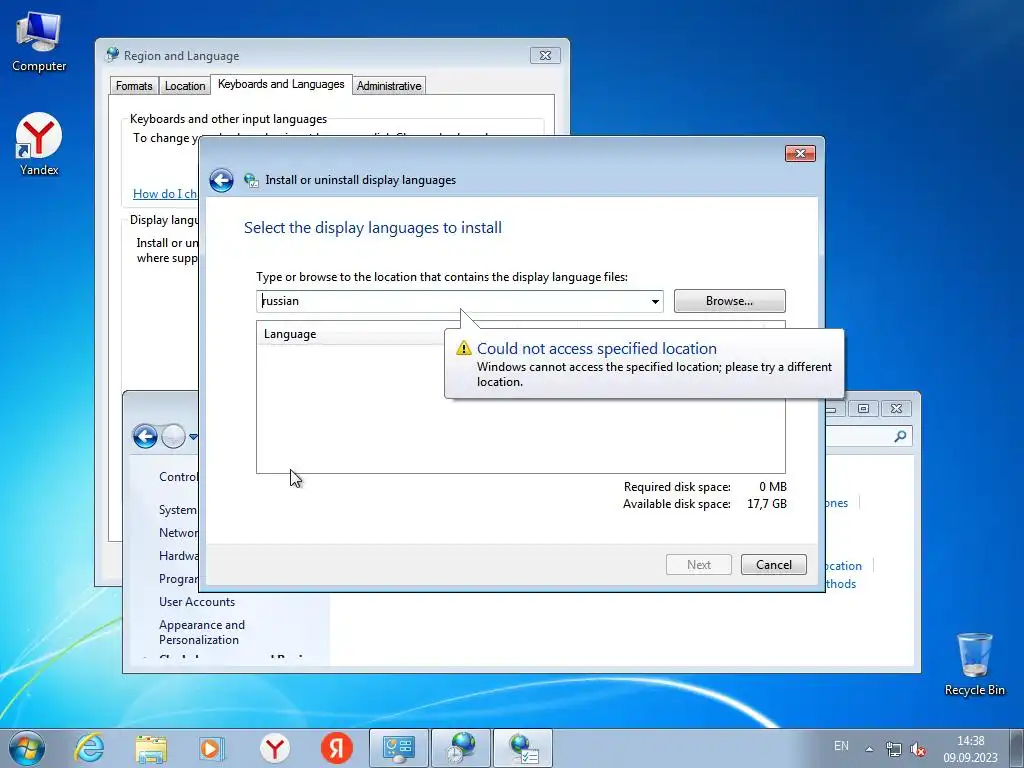Open the red Yandex Я taskbar icon

(336, 748)
